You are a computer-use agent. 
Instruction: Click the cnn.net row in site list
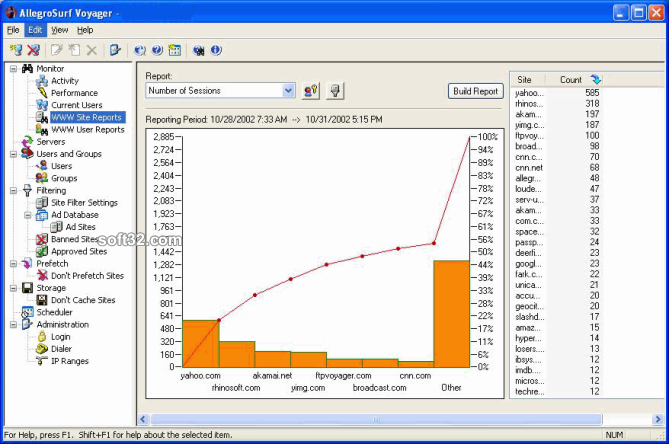[557, 167]
